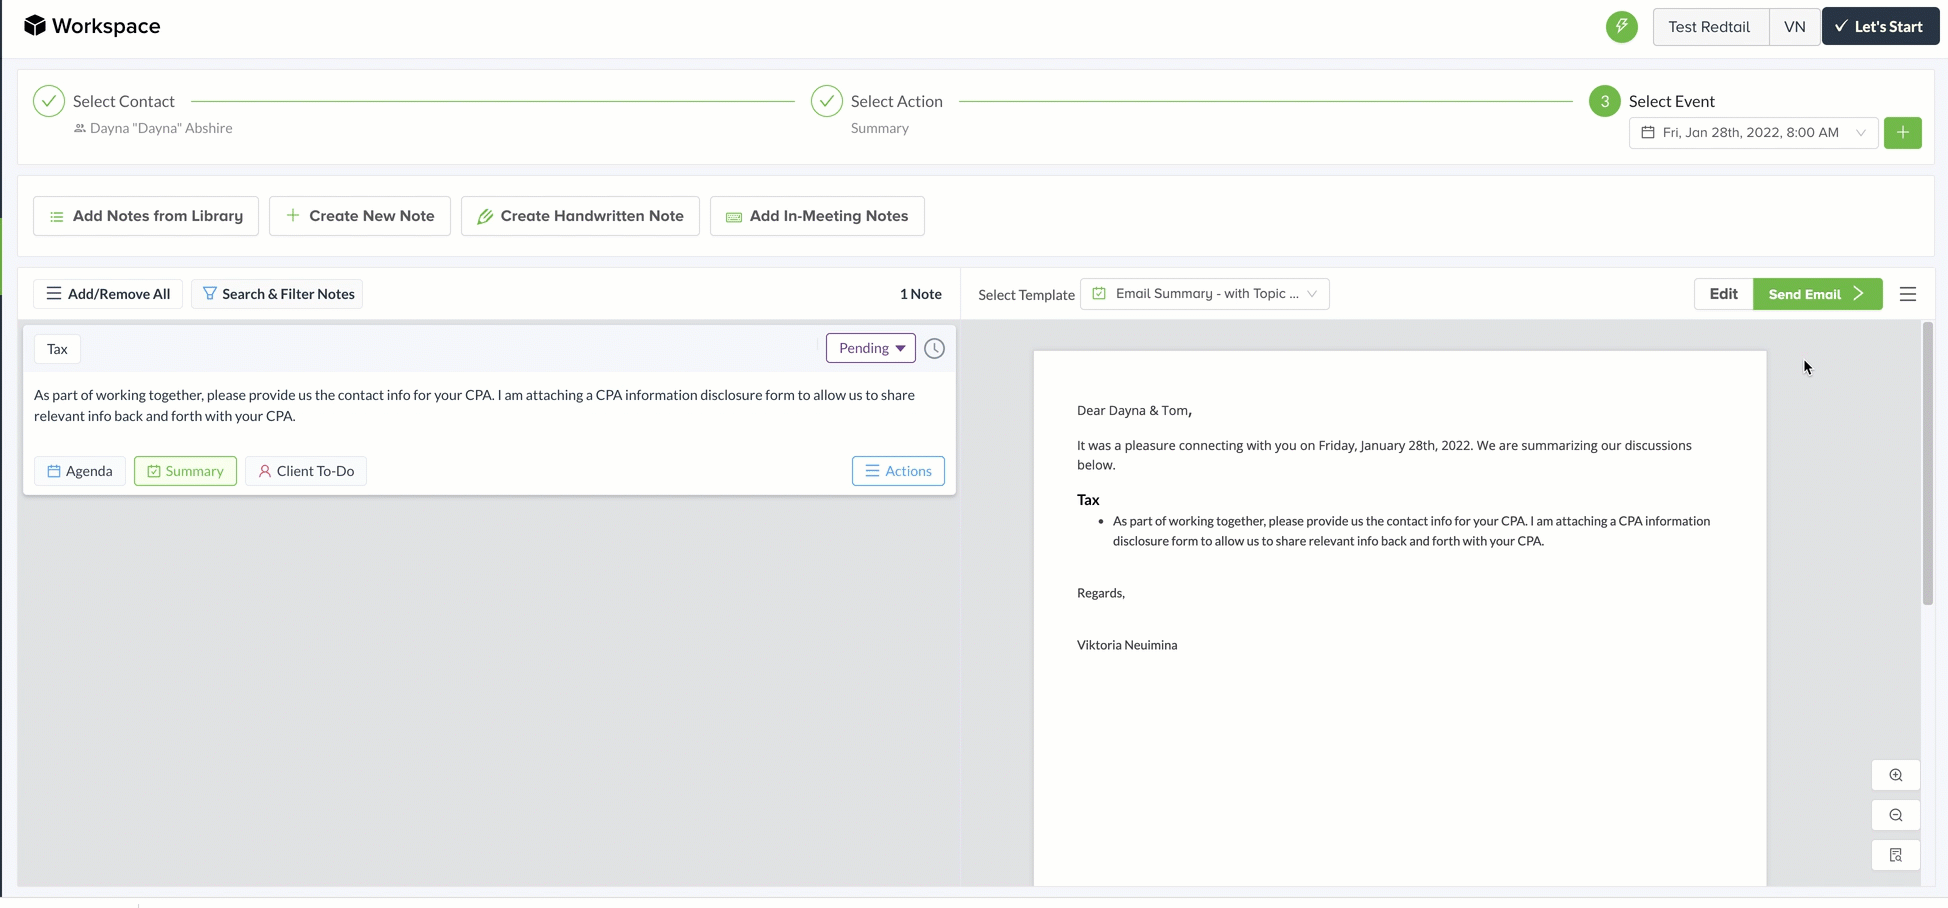Viewport: 1948px width, 908px height.
Task: Click Add/Remove All button
Action: (x=108, y=294)
